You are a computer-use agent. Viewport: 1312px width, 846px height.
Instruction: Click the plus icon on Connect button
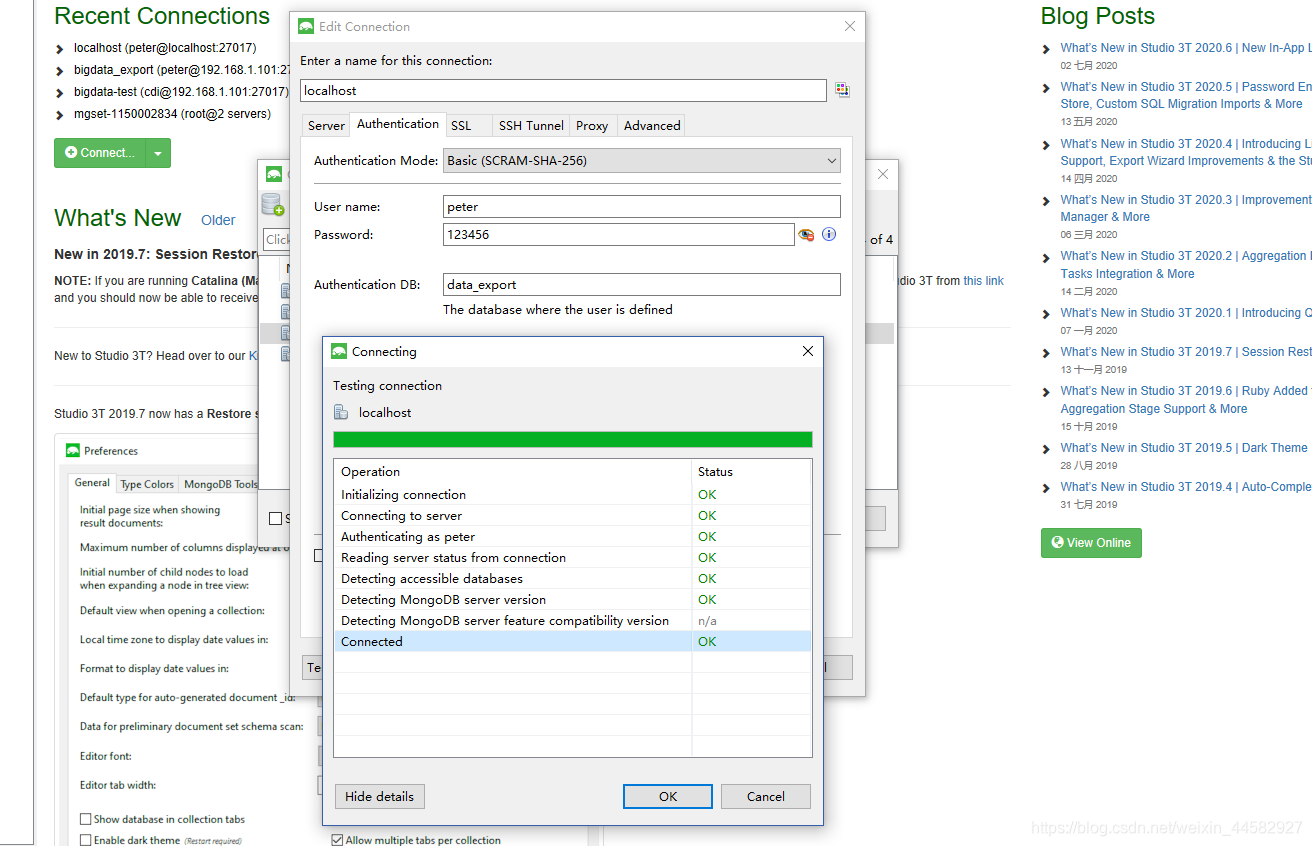click(x=71, y=153)
